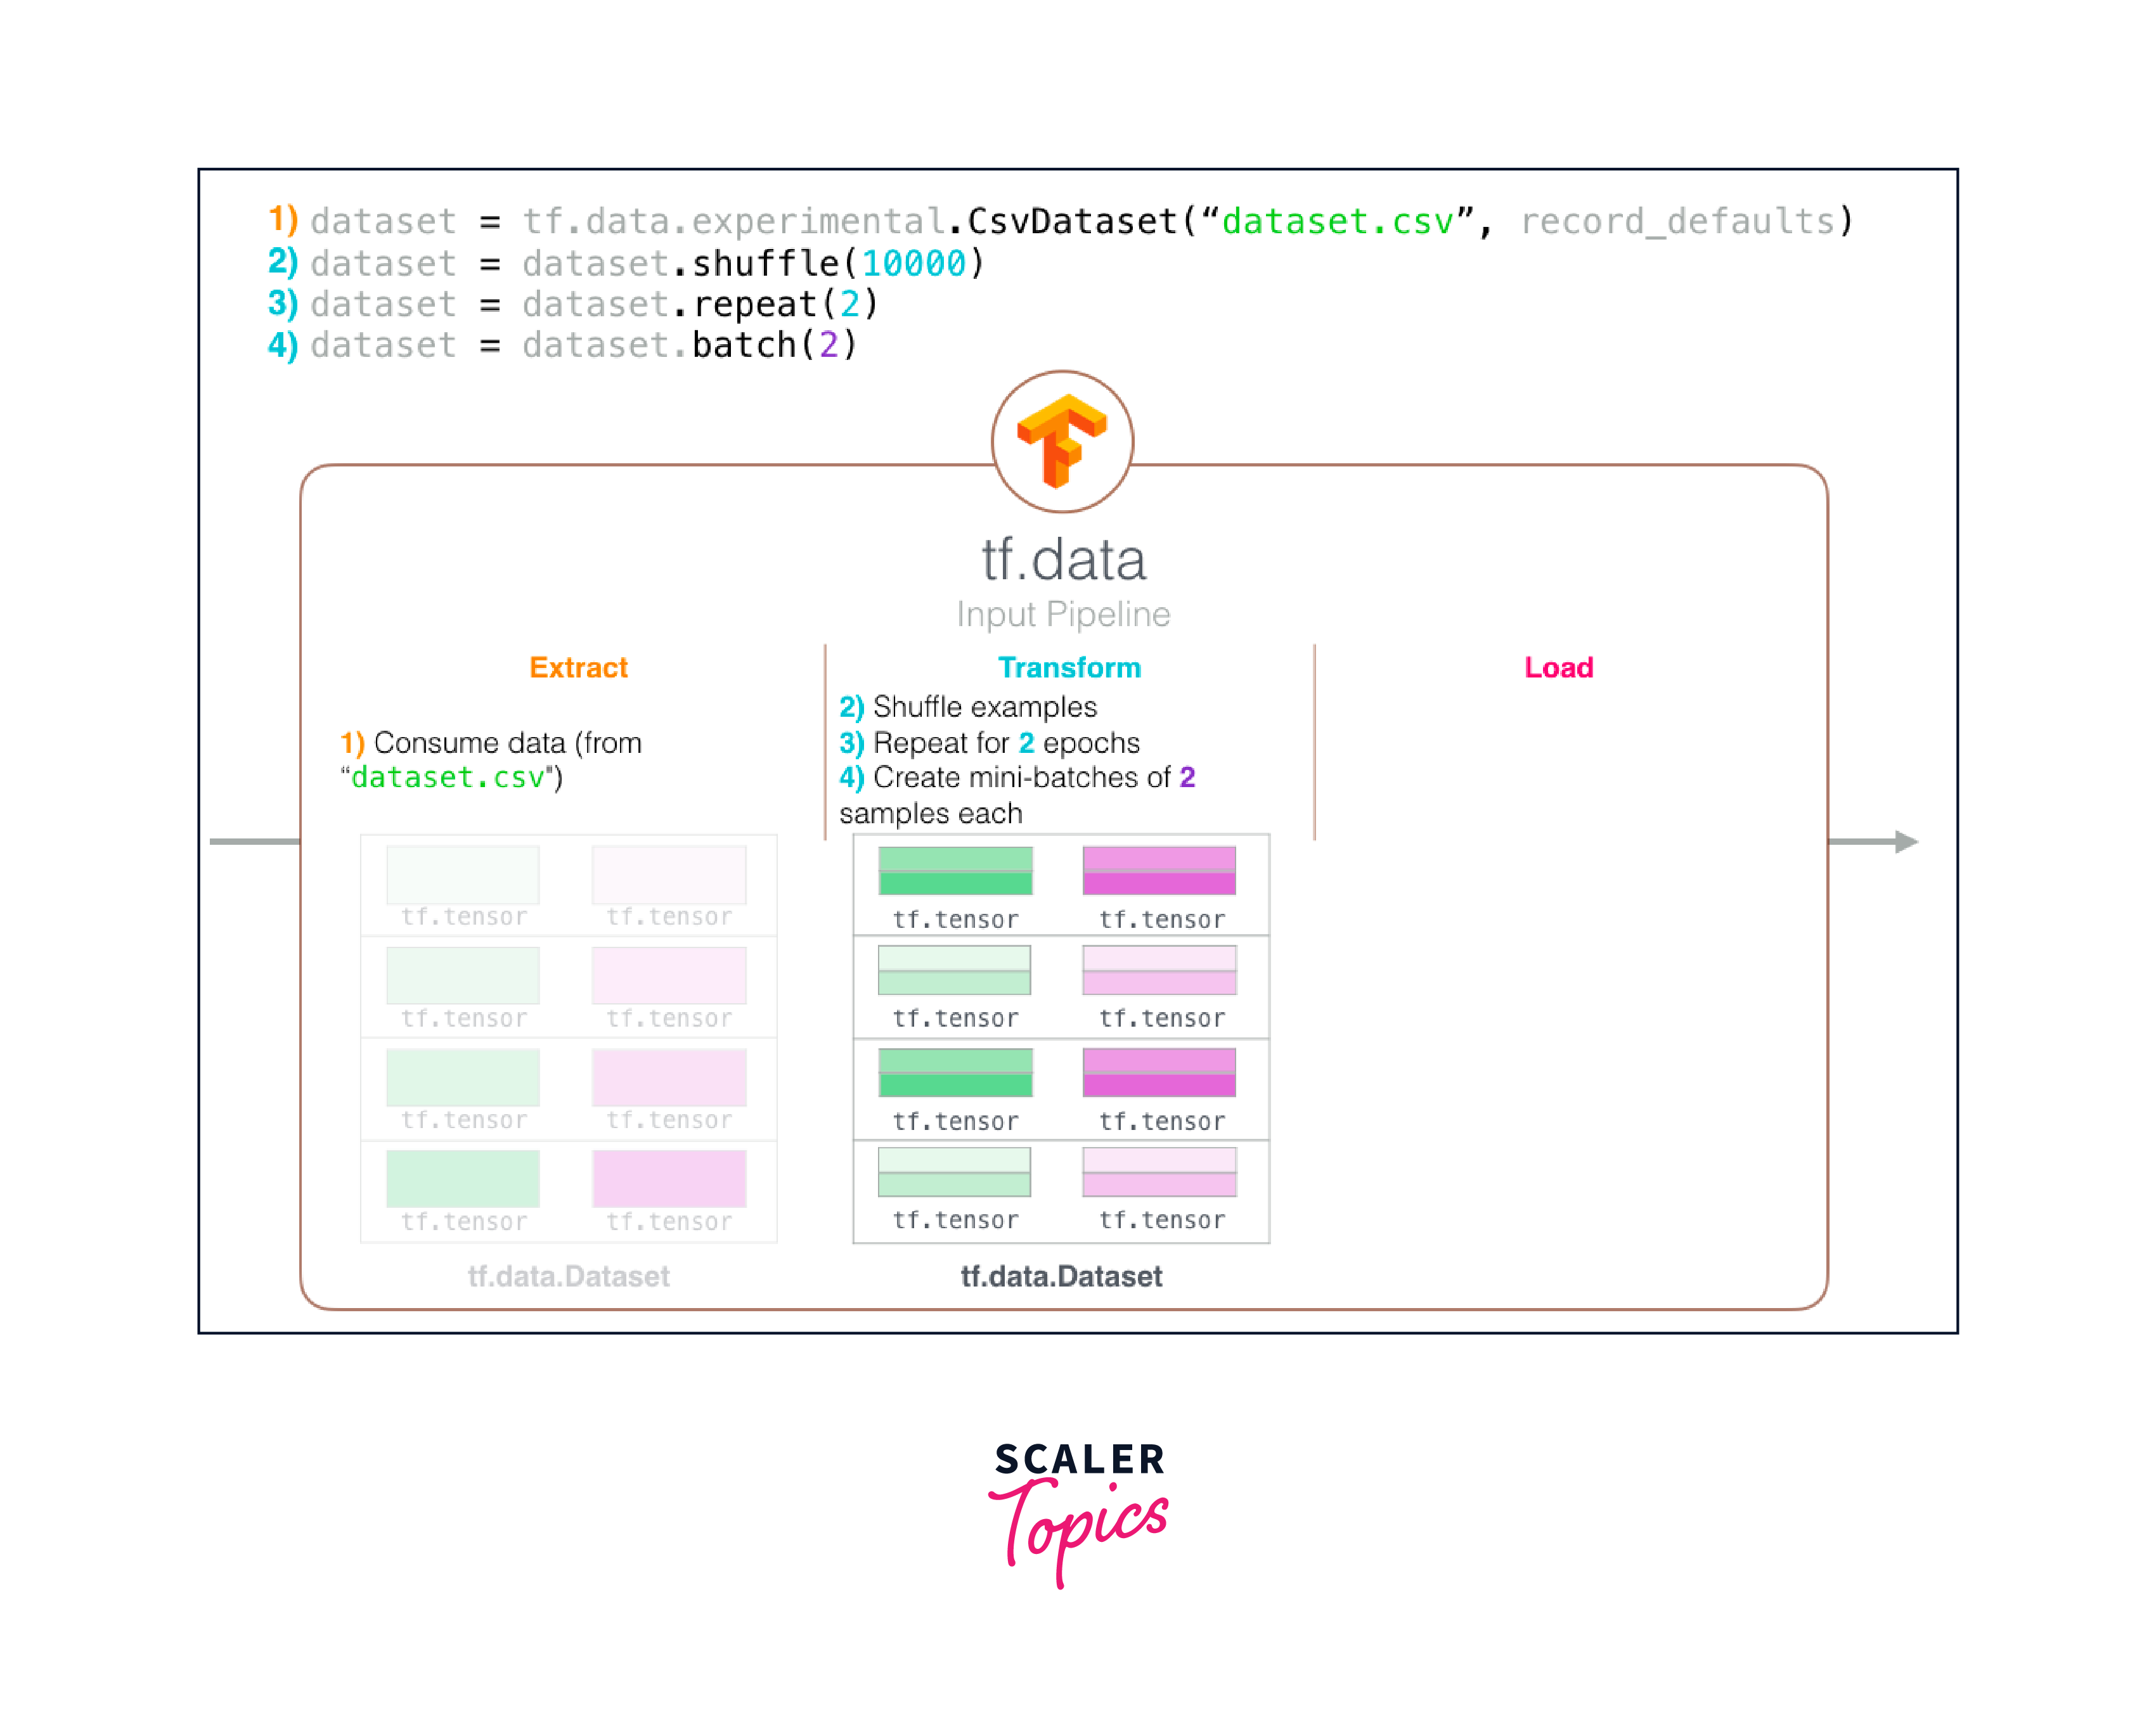Viewport: 2156px width, 1720px height.
Task: Click the top-right bright magenta tensor block
Action: coord(1159,870)
